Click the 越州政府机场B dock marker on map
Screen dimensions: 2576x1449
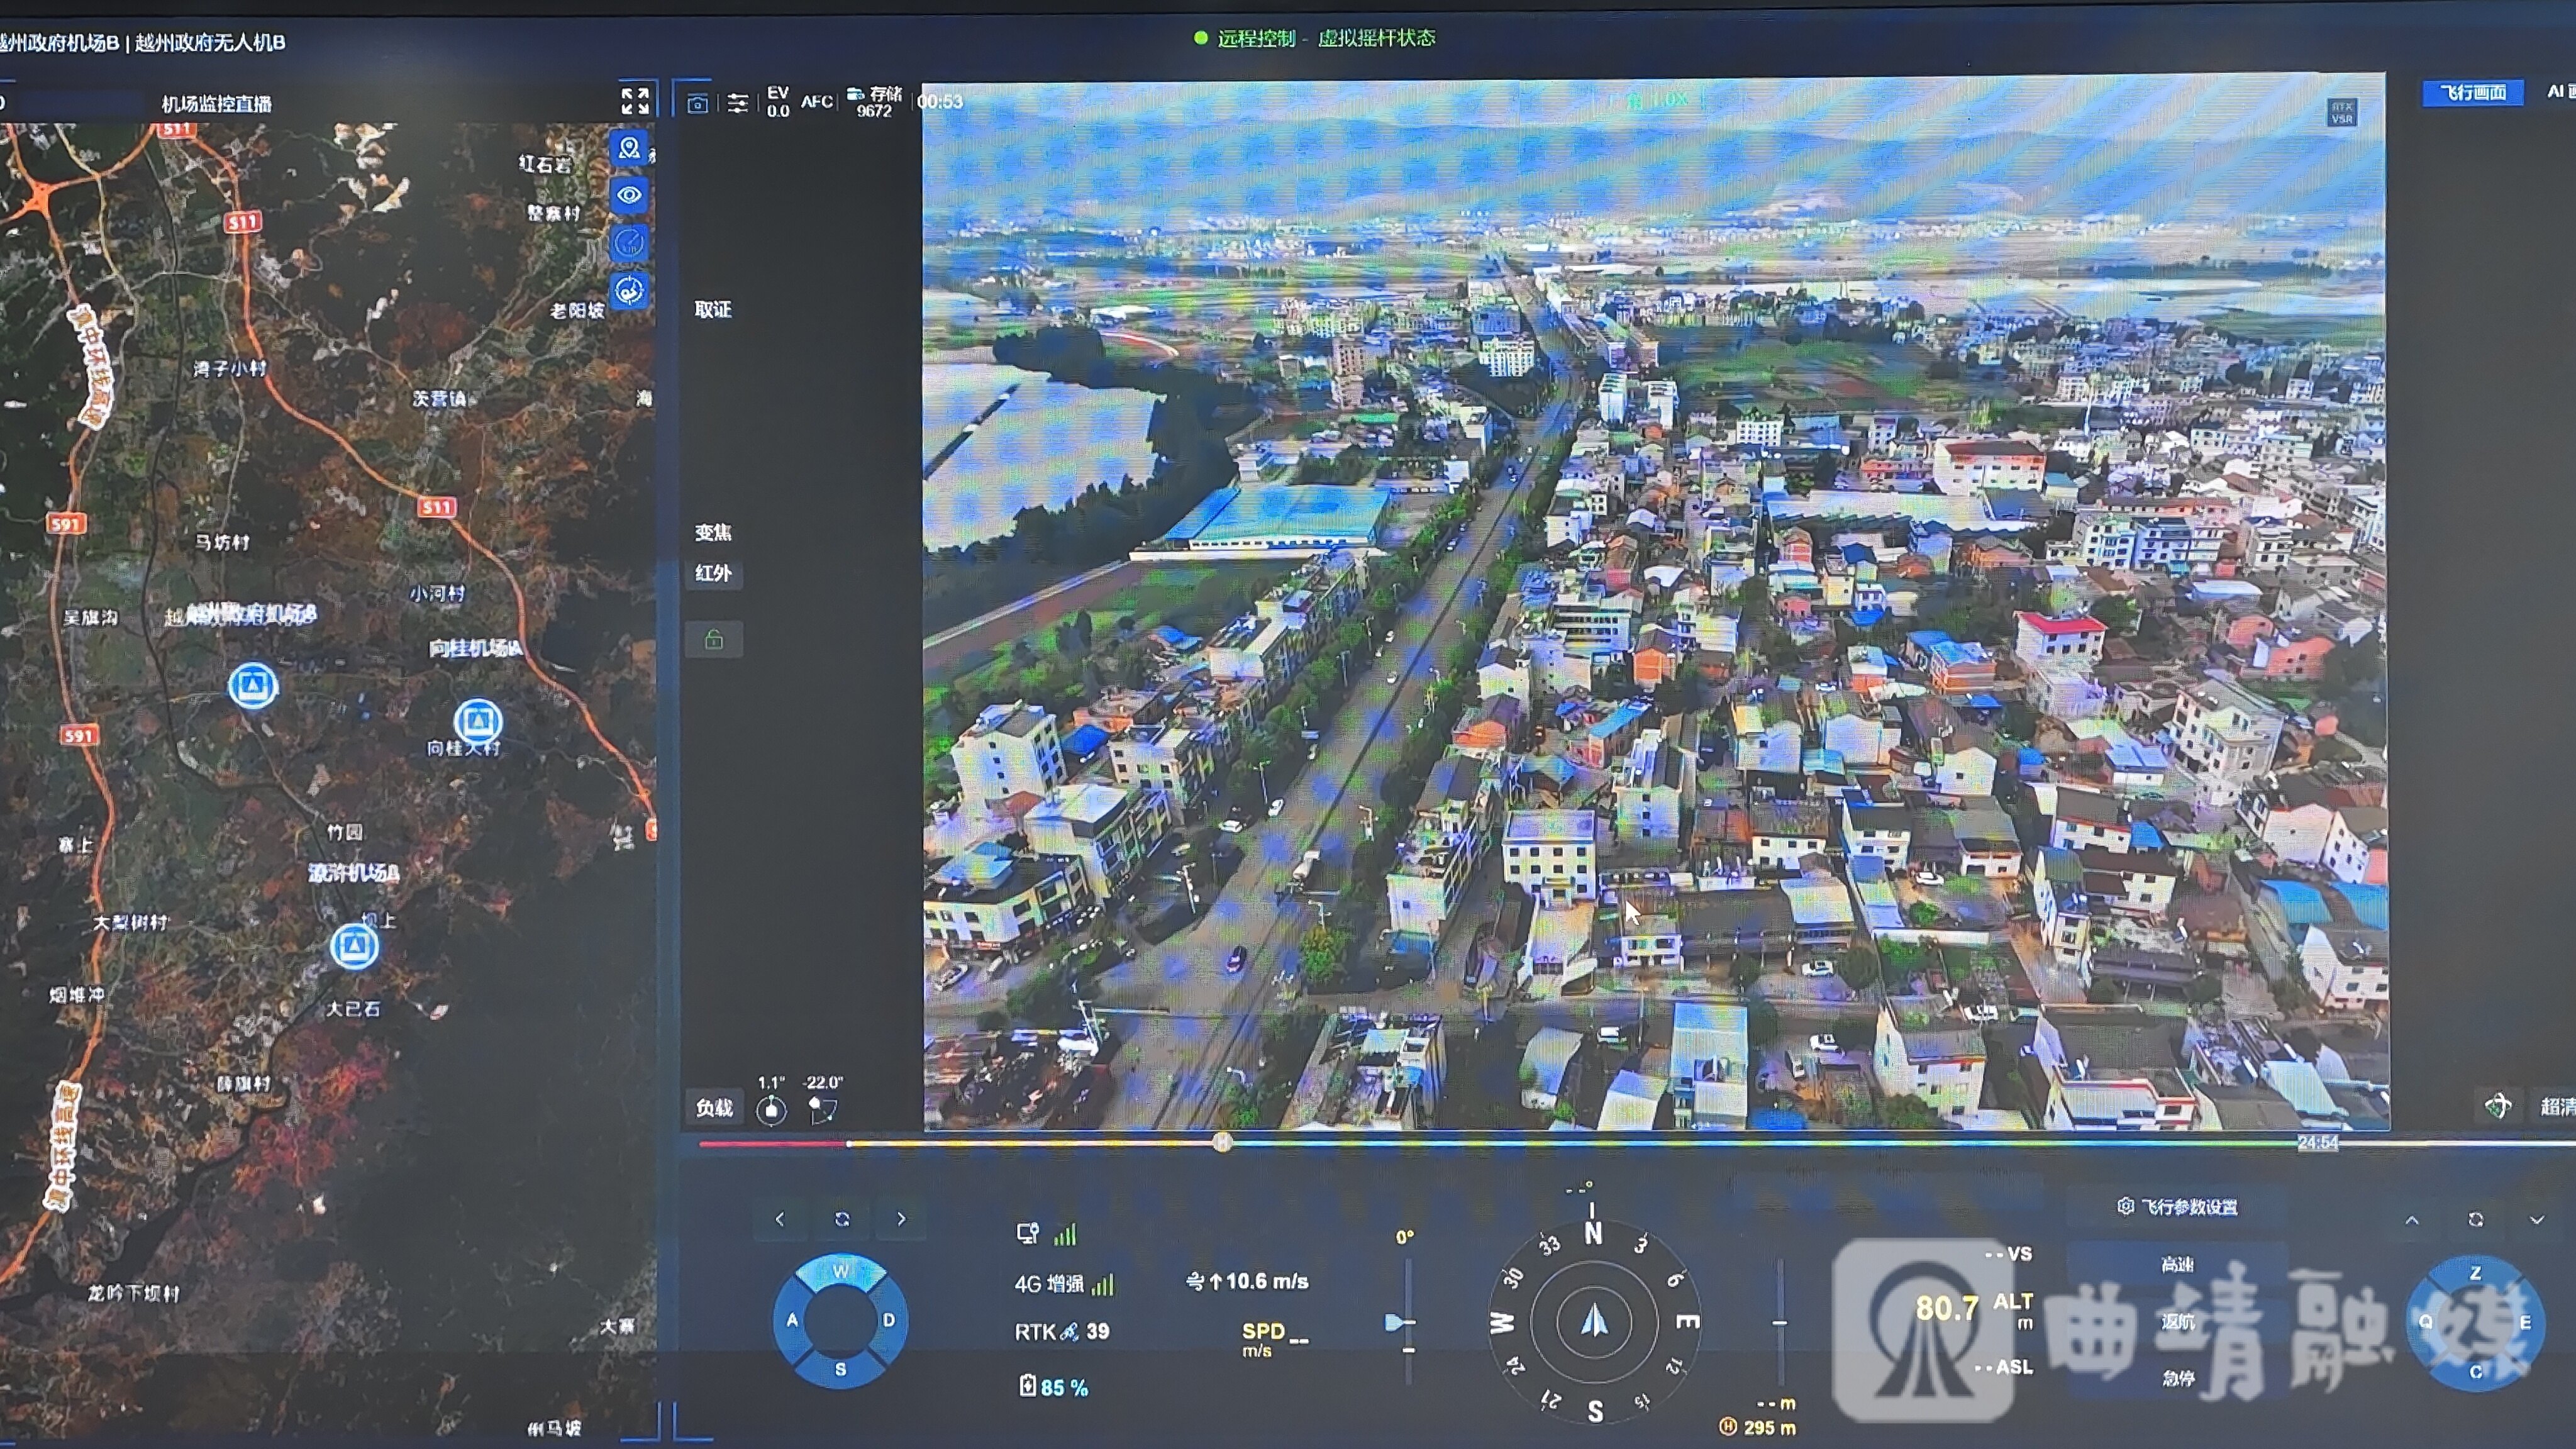pyautogui.click(x=253, y=686)
